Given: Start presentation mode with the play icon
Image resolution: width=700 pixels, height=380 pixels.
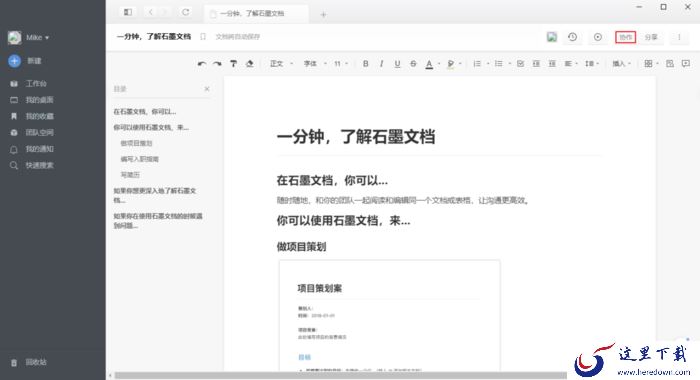Looking at the screenshot, I should click(598, 37).
